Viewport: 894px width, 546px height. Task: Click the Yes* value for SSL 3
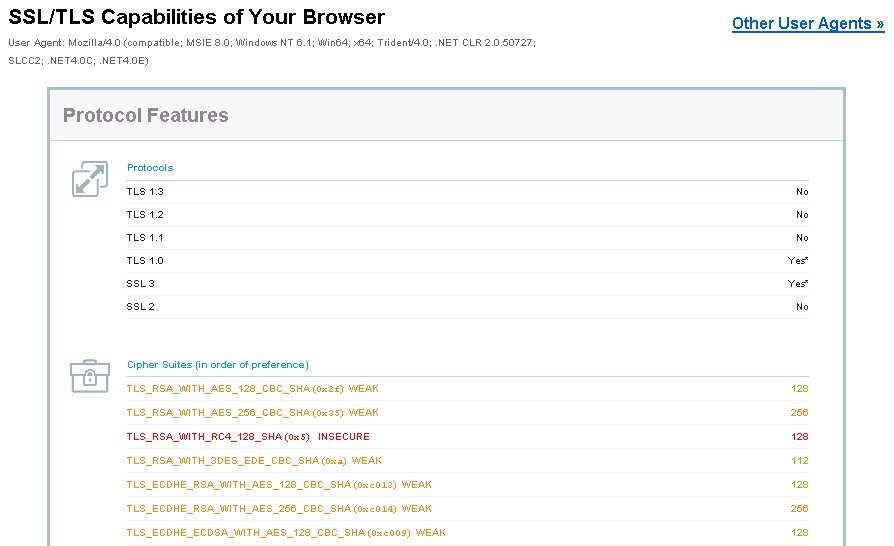point(797,284)
